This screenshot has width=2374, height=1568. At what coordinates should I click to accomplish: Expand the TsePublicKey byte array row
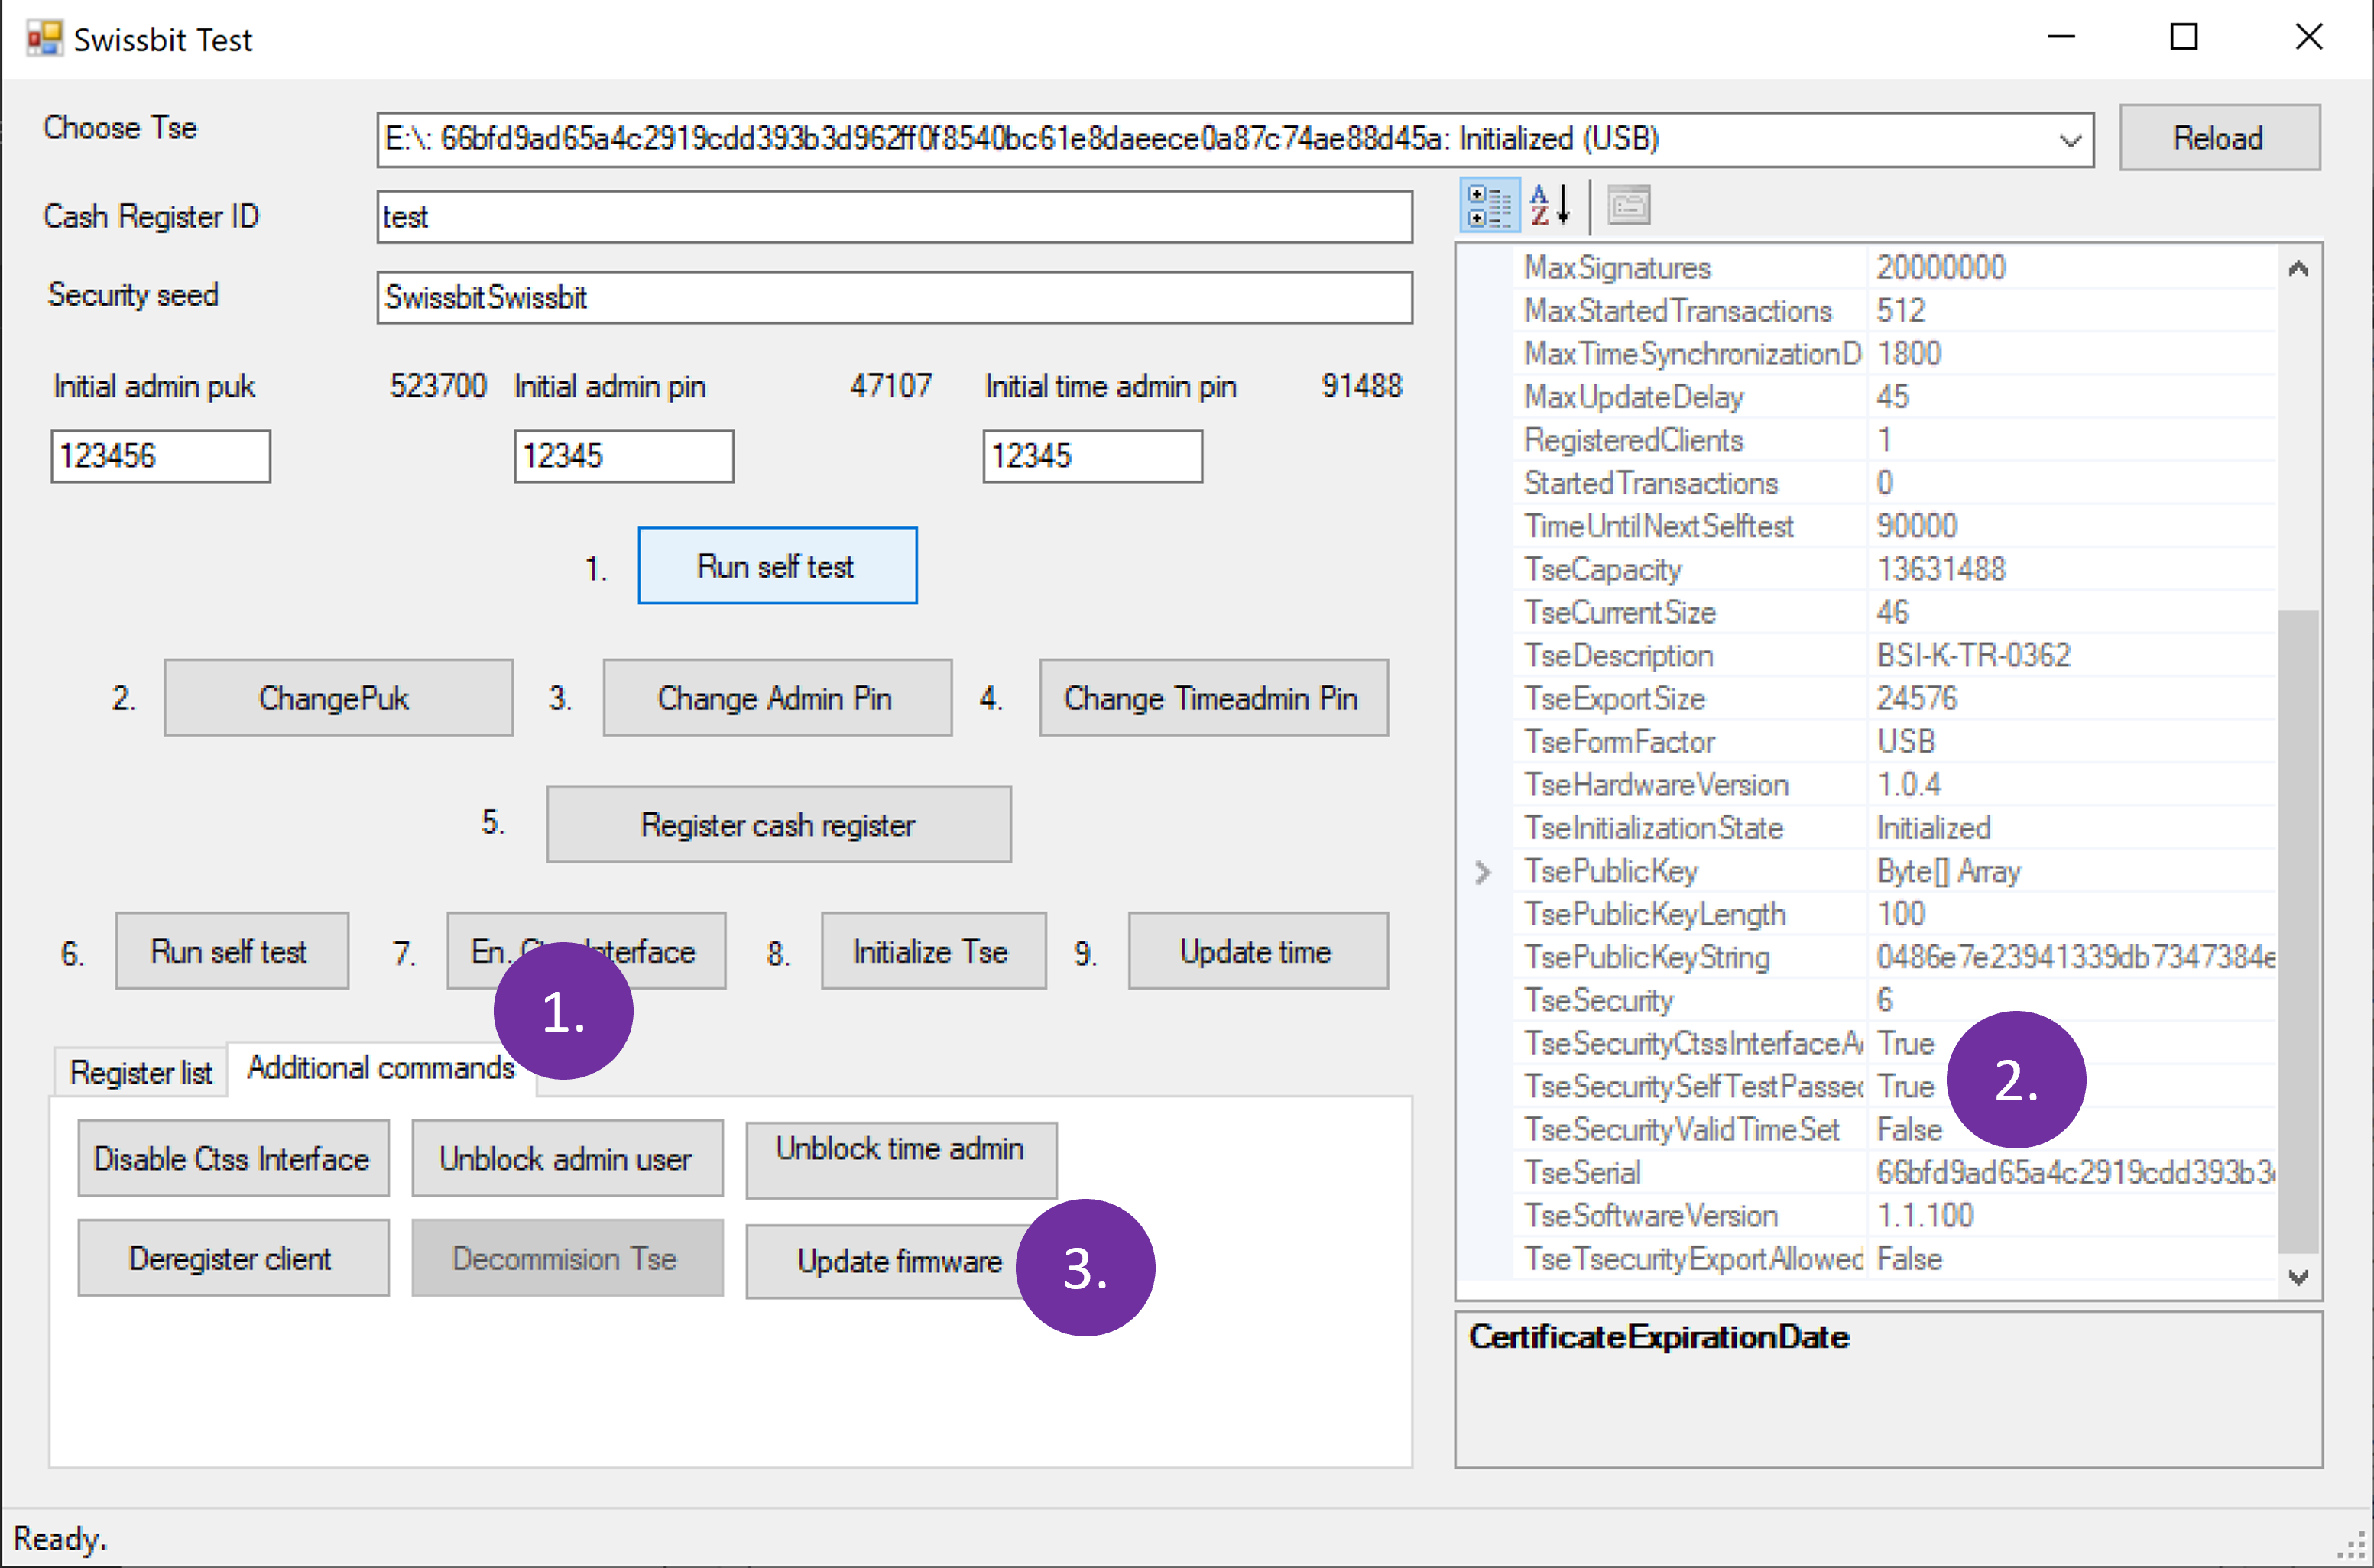tap(1483, 872)
